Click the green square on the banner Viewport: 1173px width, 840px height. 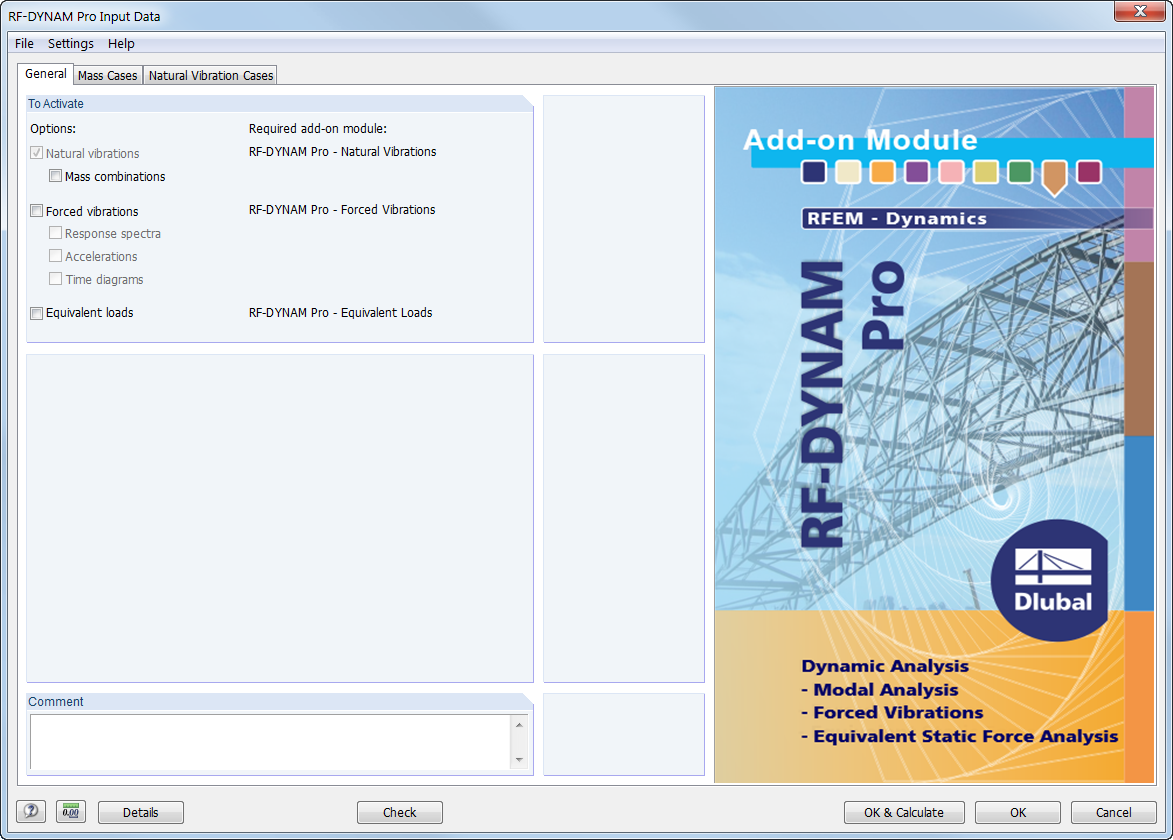coord(1020,172)
